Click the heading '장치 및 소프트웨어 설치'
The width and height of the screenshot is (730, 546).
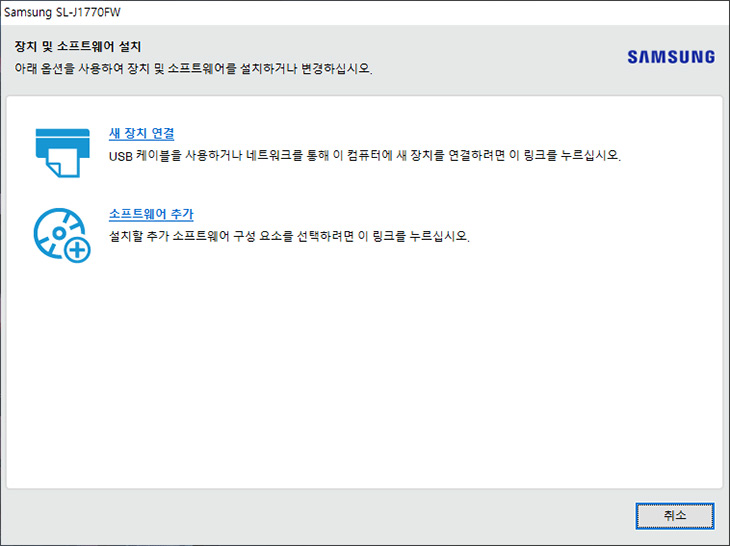click(78, 47)
